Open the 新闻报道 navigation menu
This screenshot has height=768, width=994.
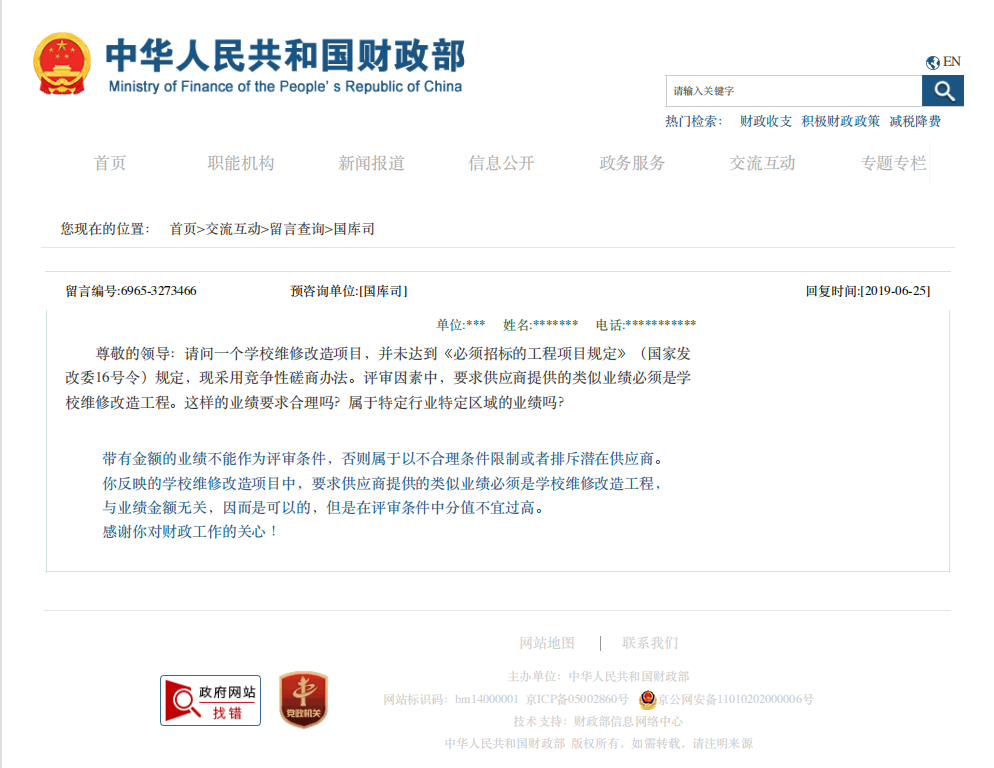click(x=370, y=163)
